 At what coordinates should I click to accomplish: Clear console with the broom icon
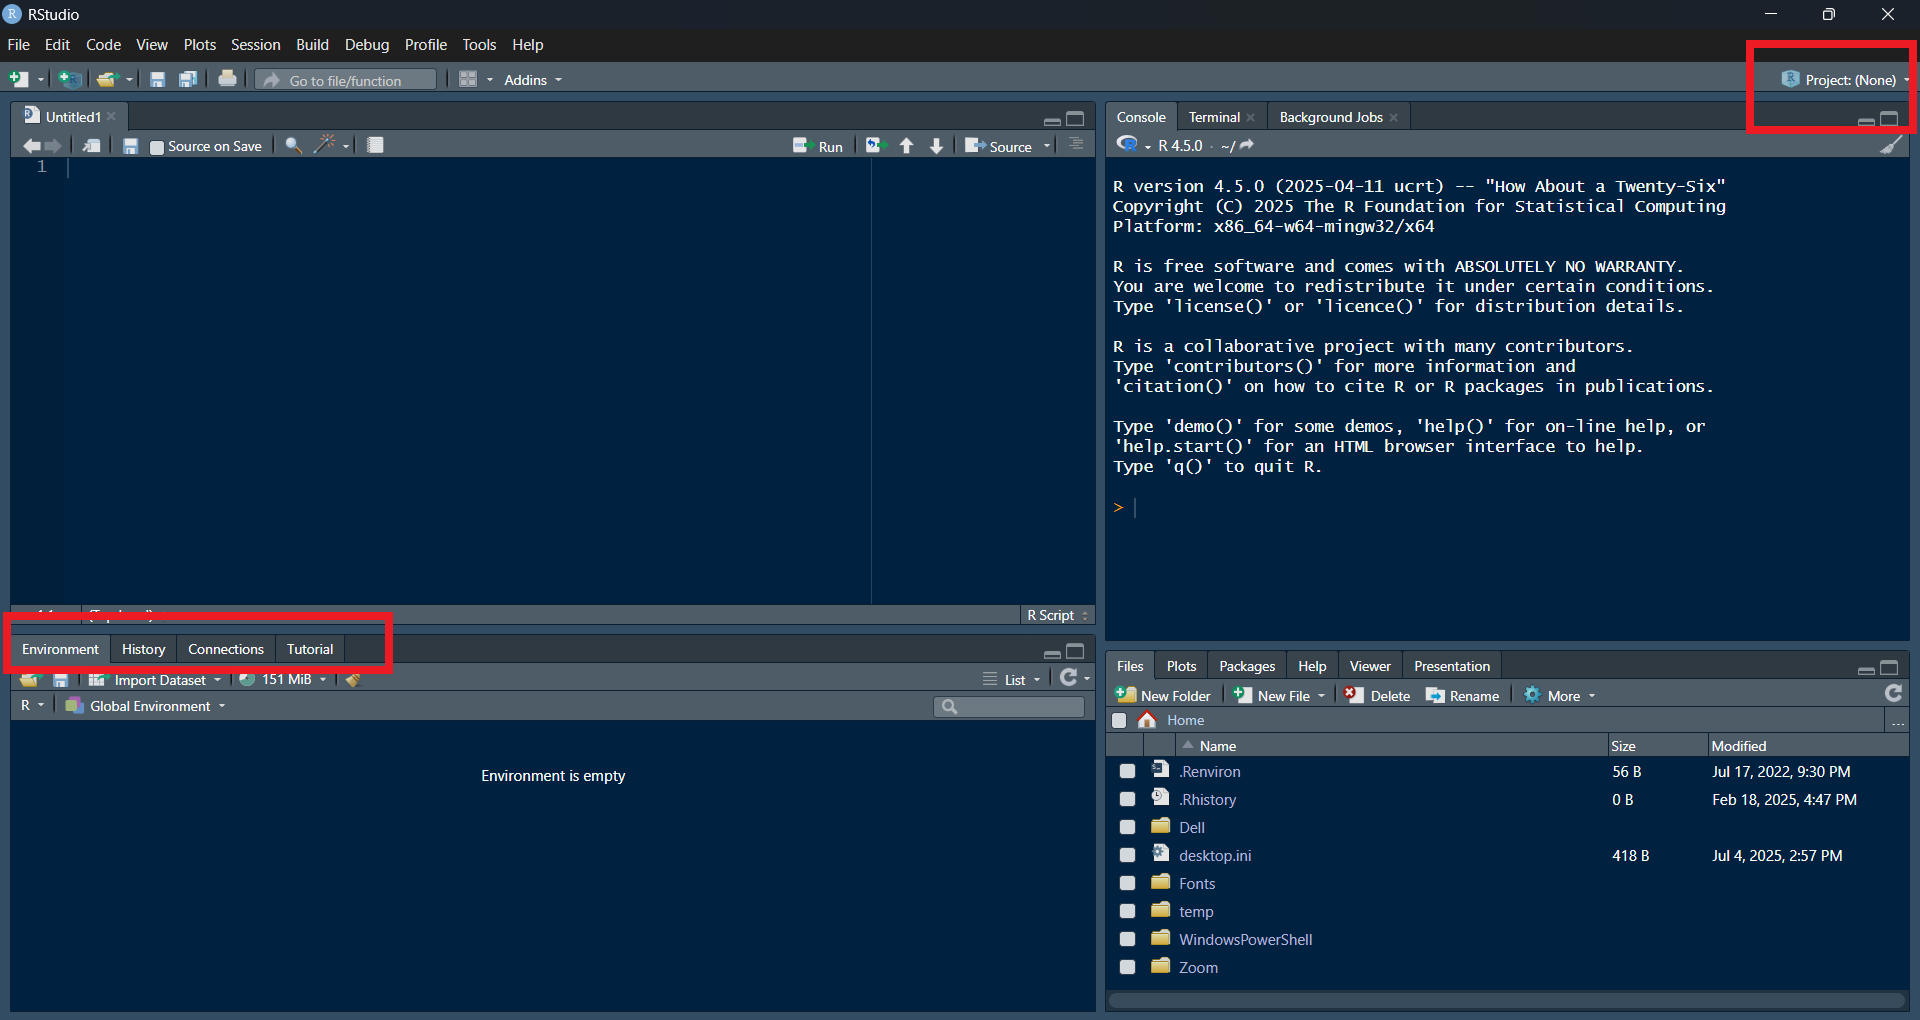click(x=1890, y=145)
